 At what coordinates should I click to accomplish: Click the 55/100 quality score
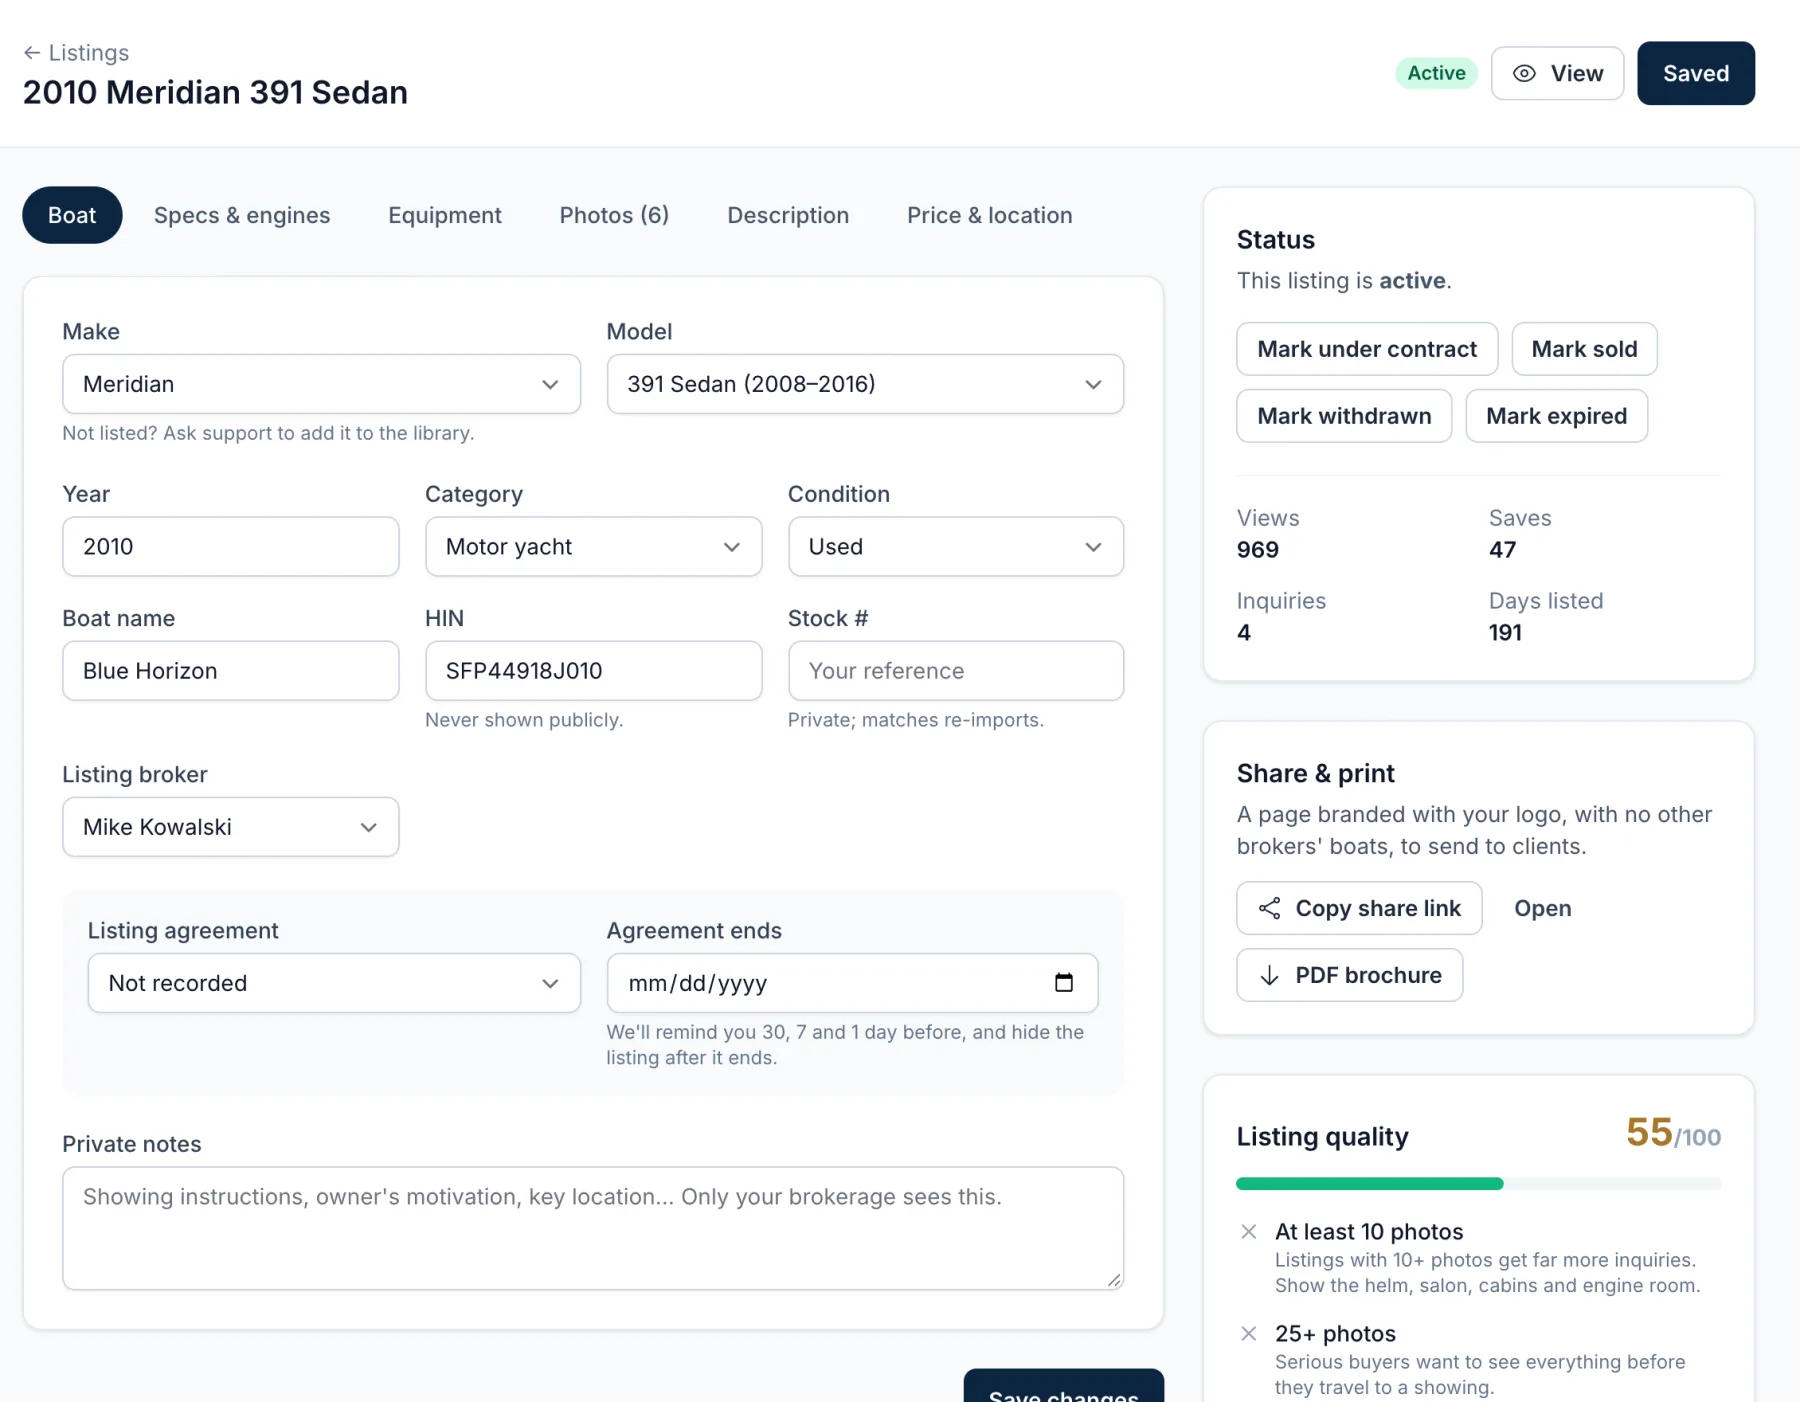pyautogui.click(x=1673, y=1133)
